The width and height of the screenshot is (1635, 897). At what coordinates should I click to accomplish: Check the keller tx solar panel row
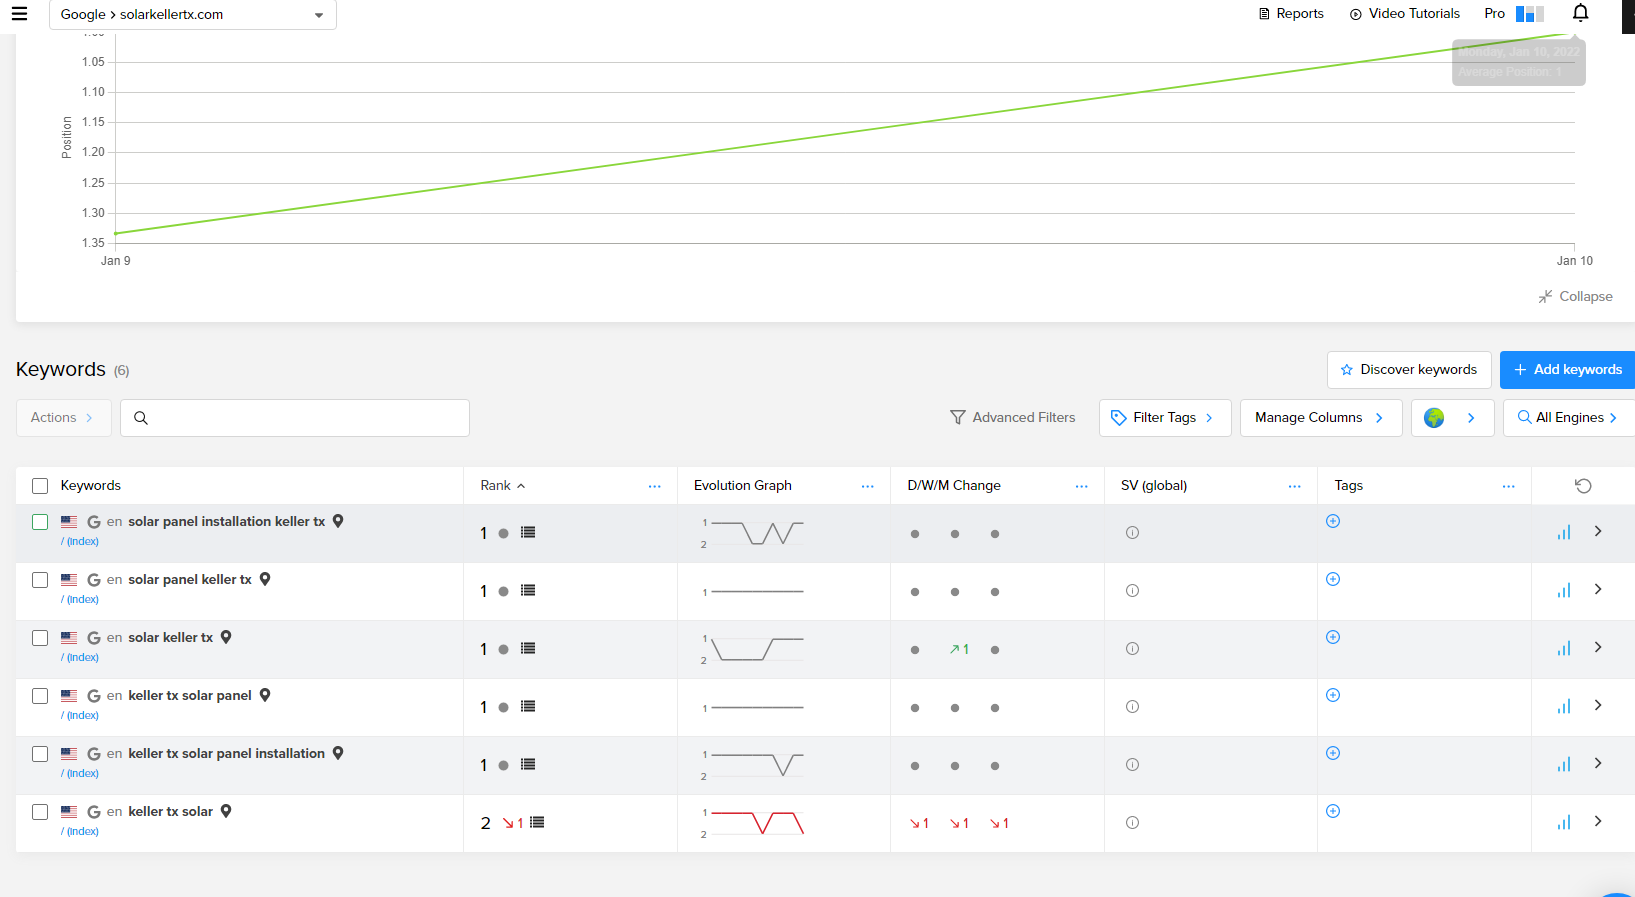click(40, 696)
